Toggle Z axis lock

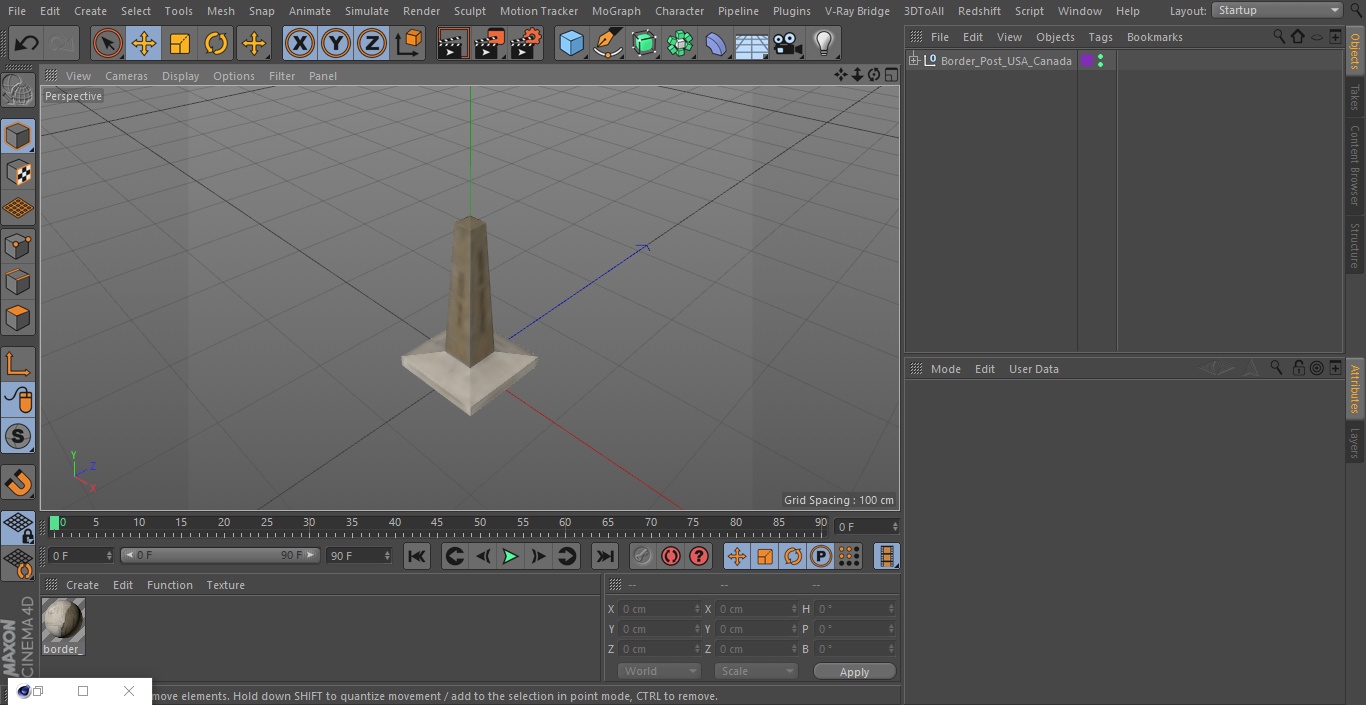tap(372, 43)
